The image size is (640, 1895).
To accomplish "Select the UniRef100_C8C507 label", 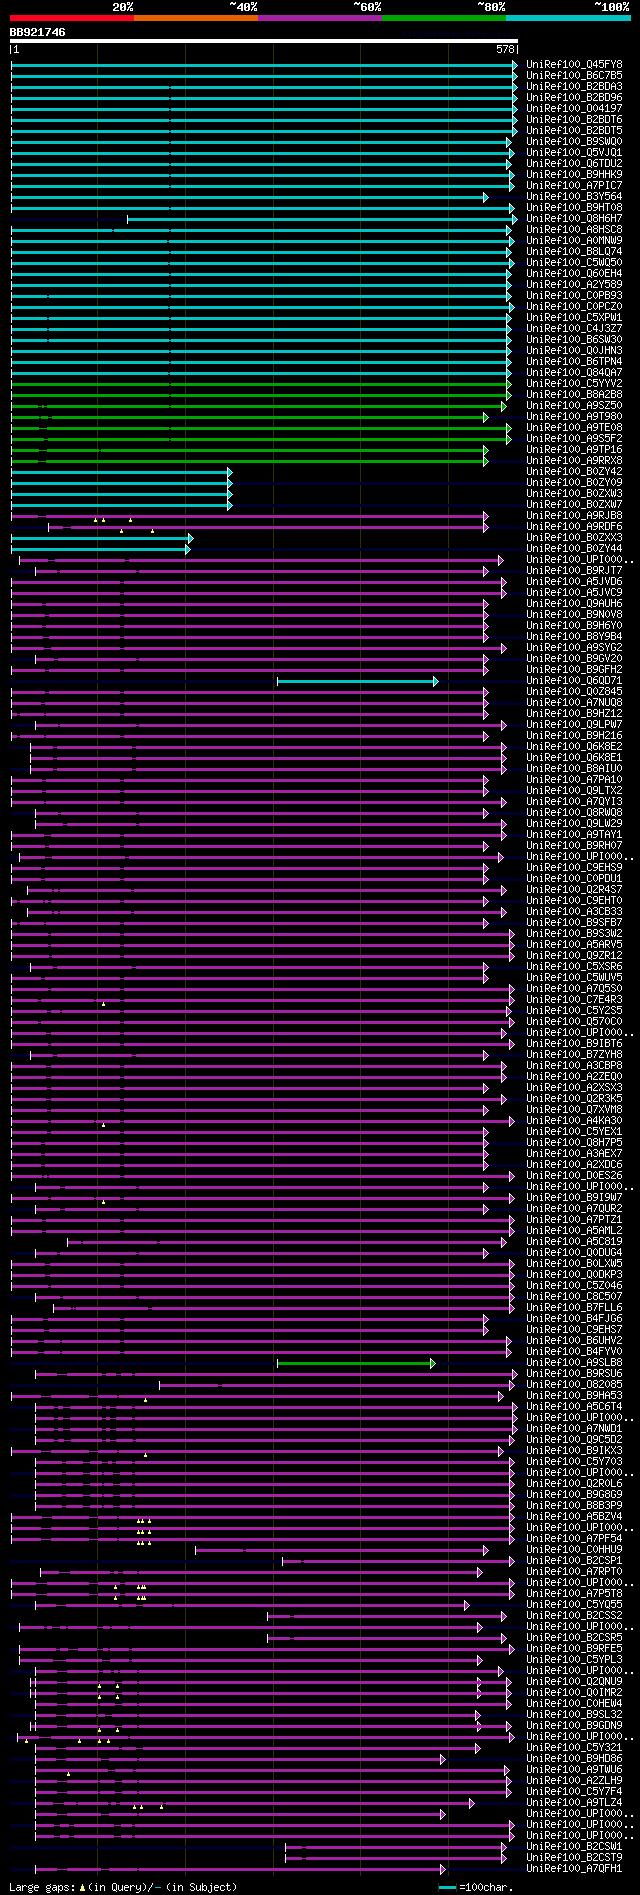I will point(574,1296).
